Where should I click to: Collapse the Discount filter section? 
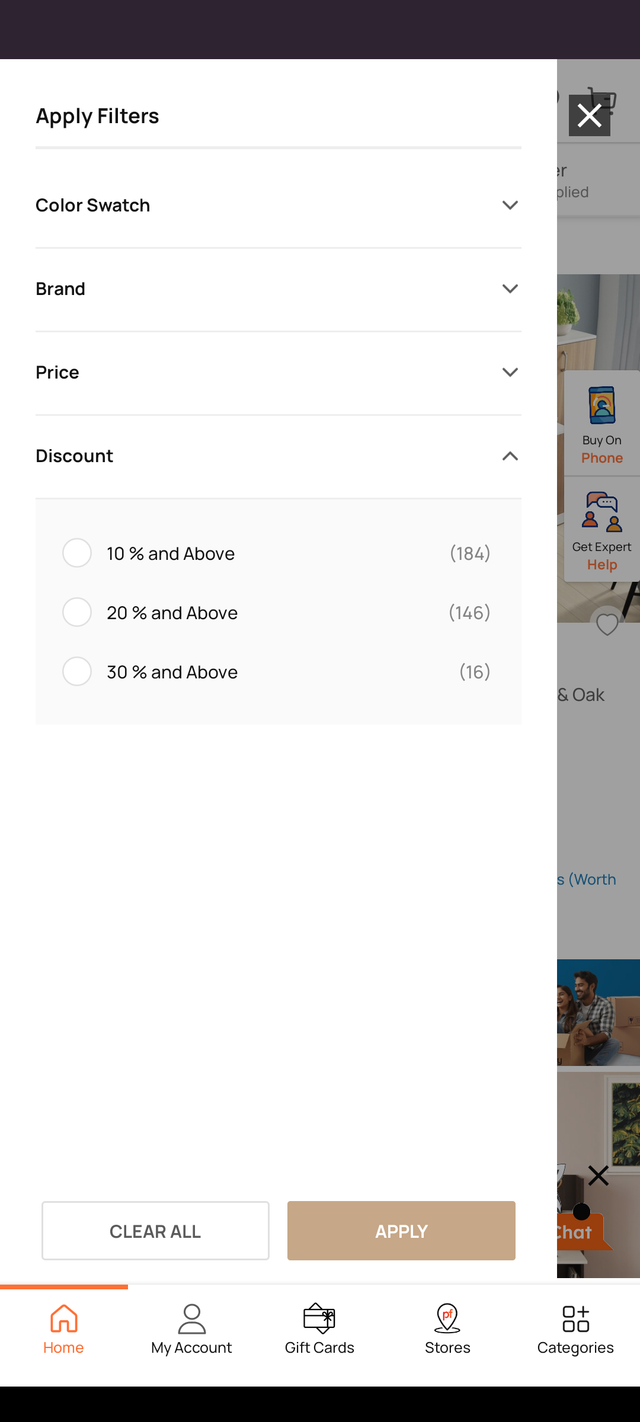click(x=510, y=456)
